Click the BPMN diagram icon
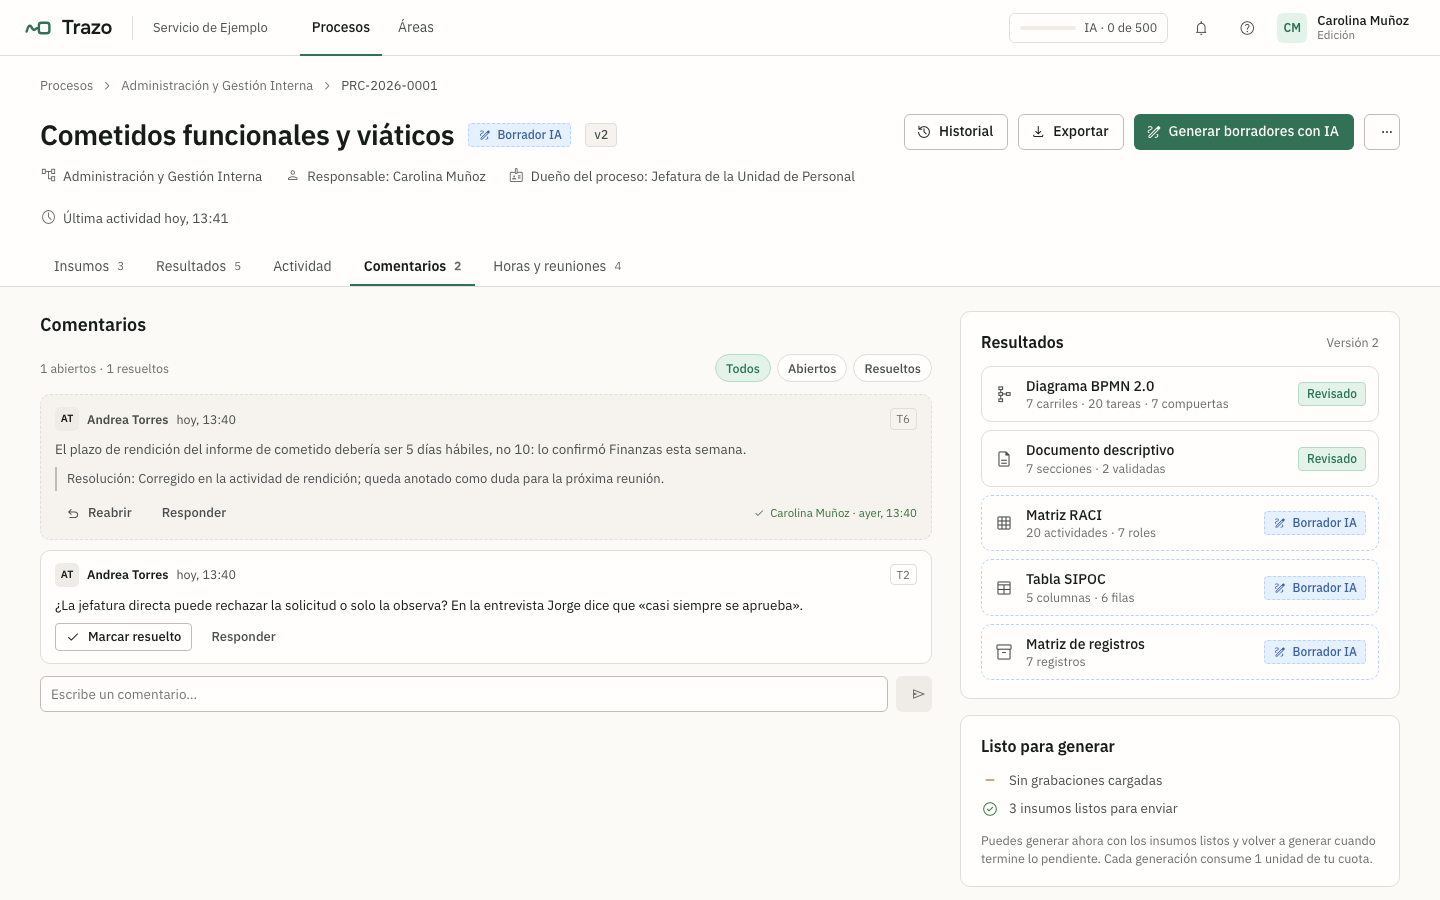The image size is (1440, 900). [x=1004, y=394]
